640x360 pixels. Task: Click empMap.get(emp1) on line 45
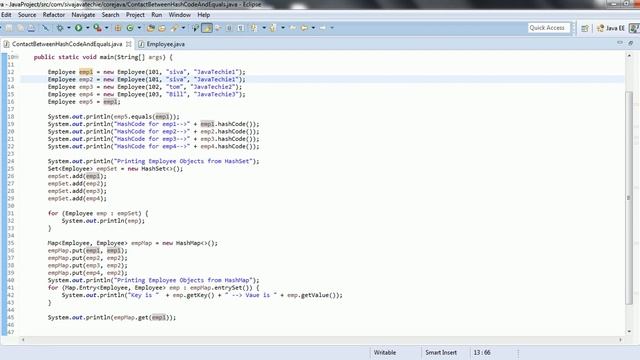click(144, 317)
